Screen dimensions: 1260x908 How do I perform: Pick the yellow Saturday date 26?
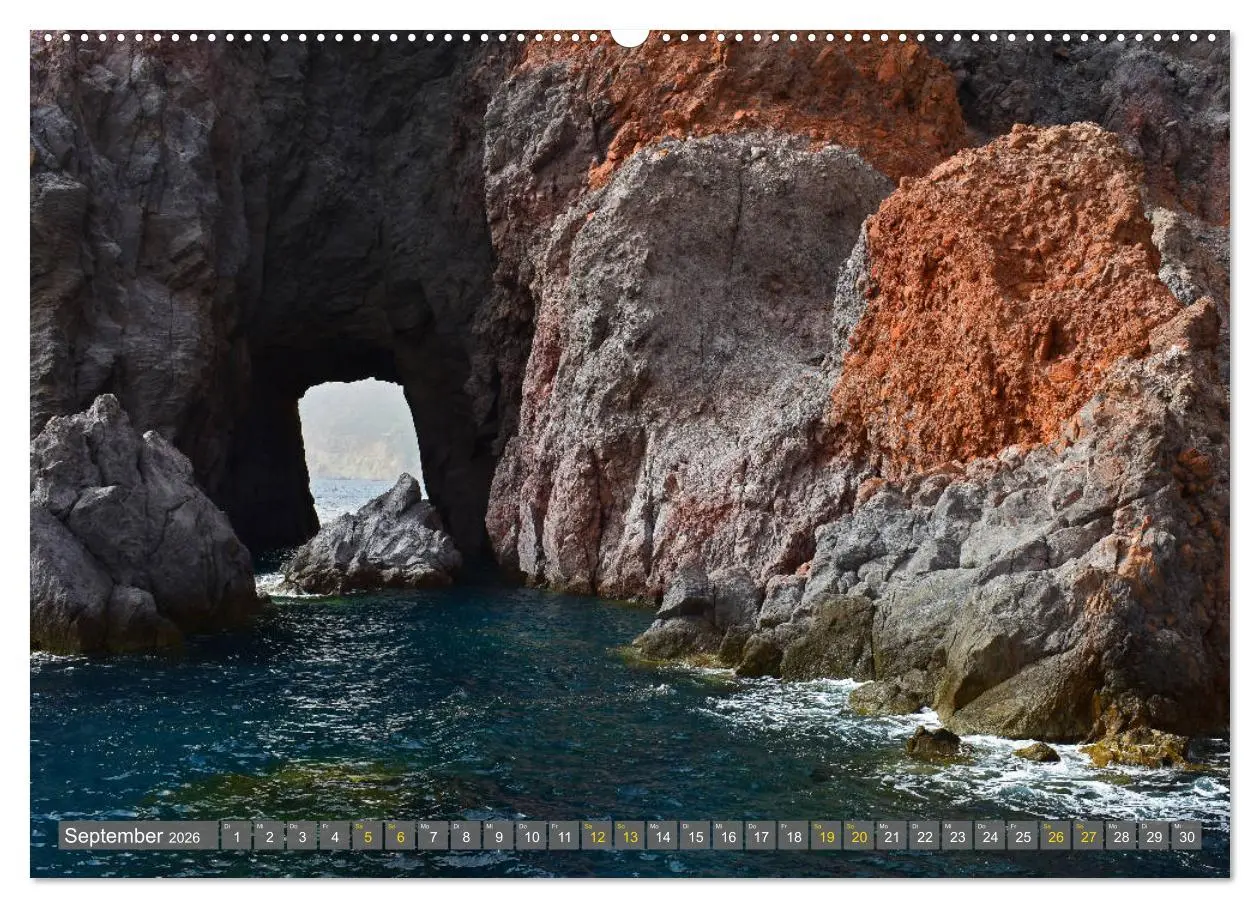coord(1055,836)
